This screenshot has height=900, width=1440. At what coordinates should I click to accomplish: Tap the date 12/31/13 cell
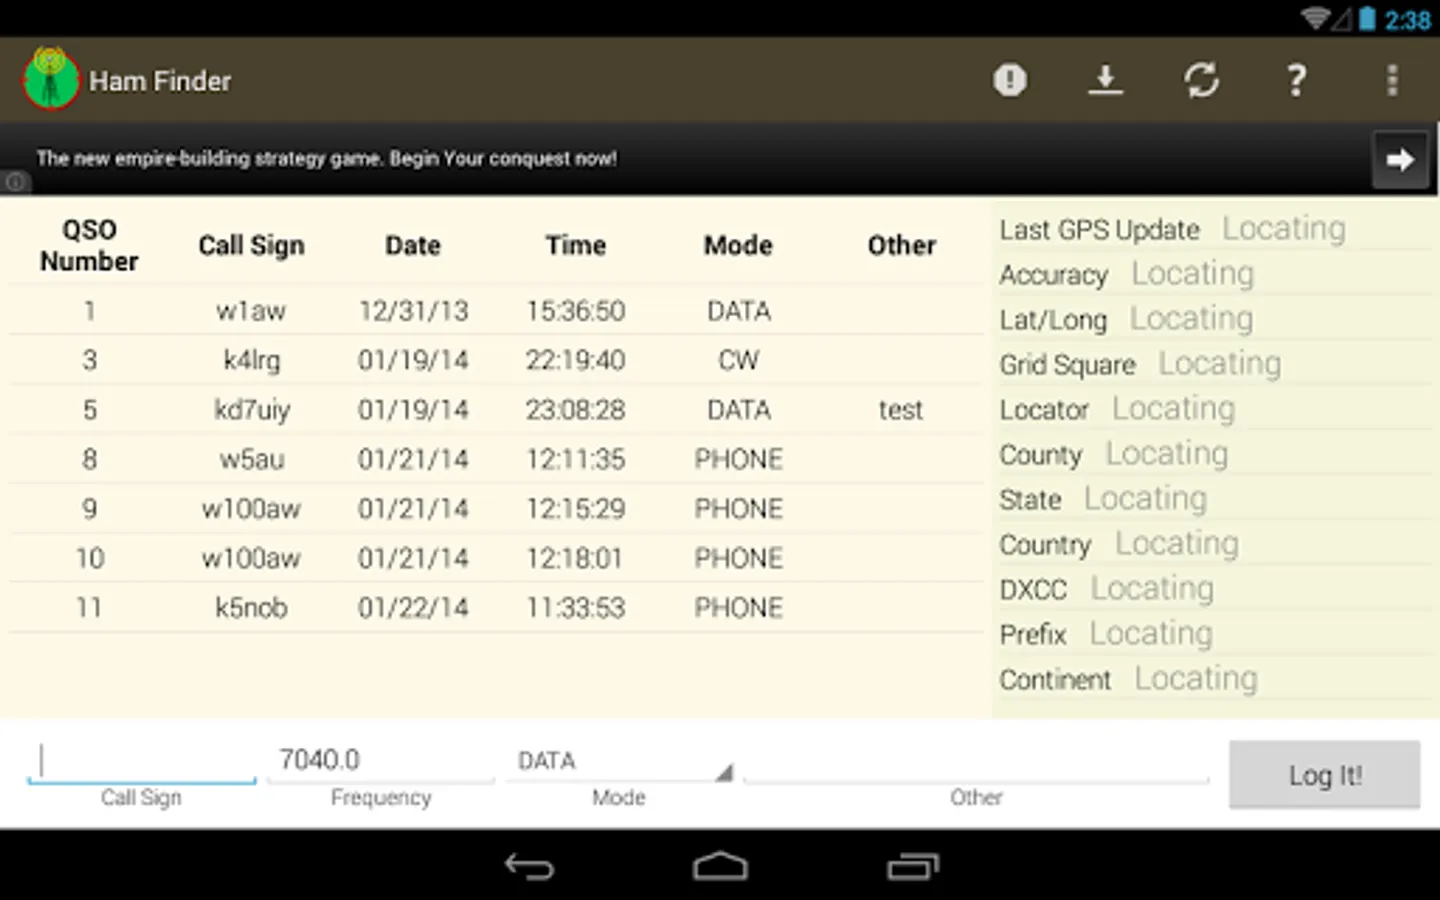click(x=413, y=311)
